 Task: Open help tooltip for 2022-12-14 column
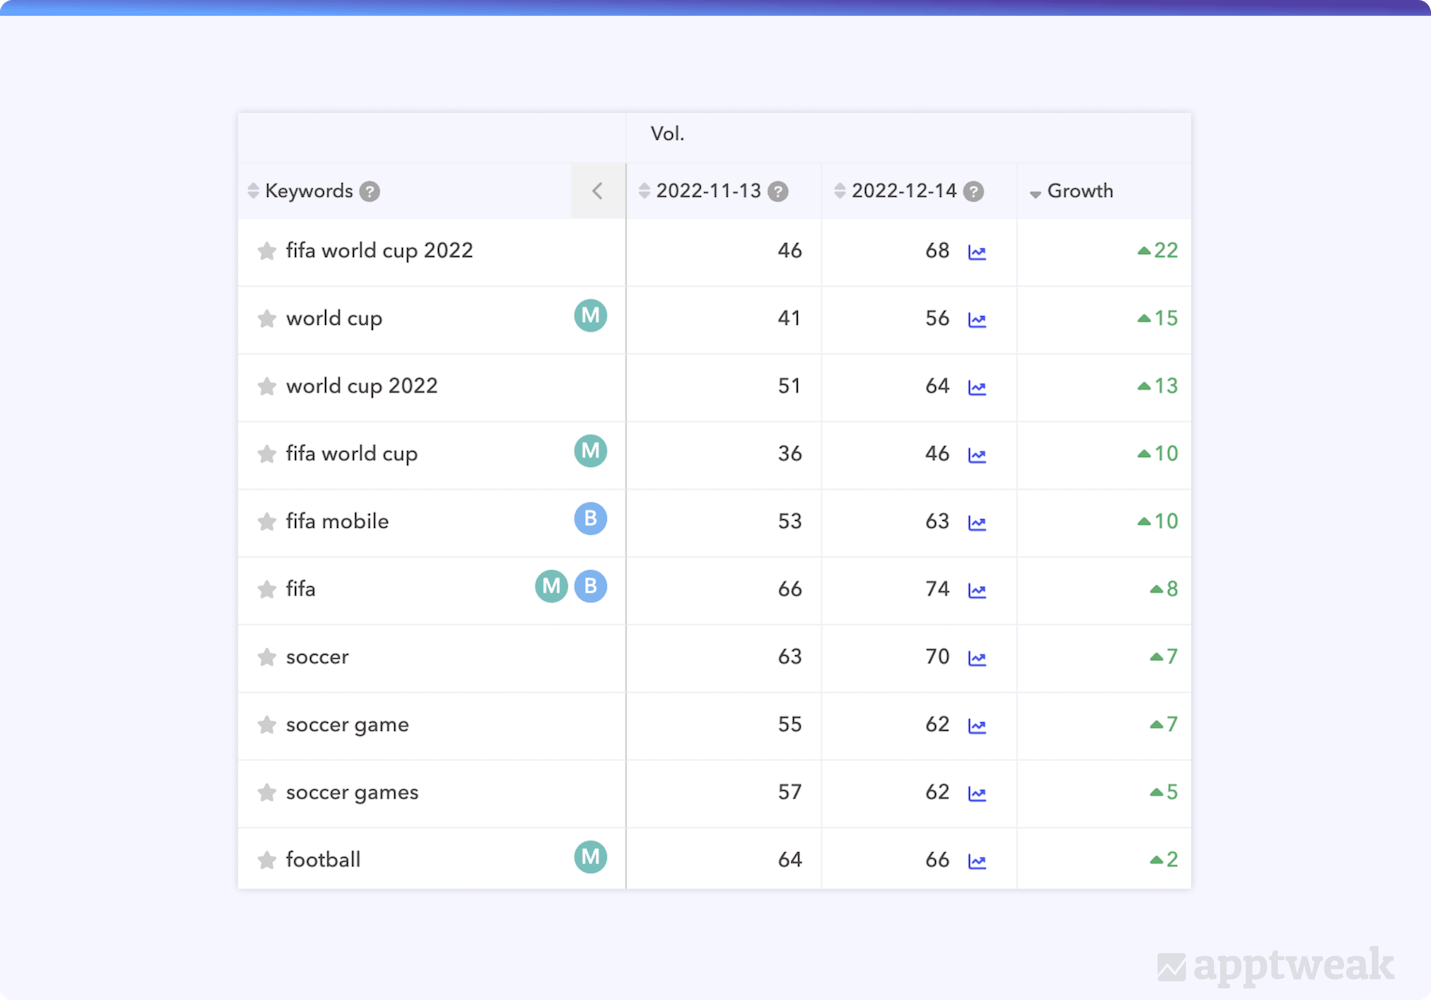(x=973, y=191)
